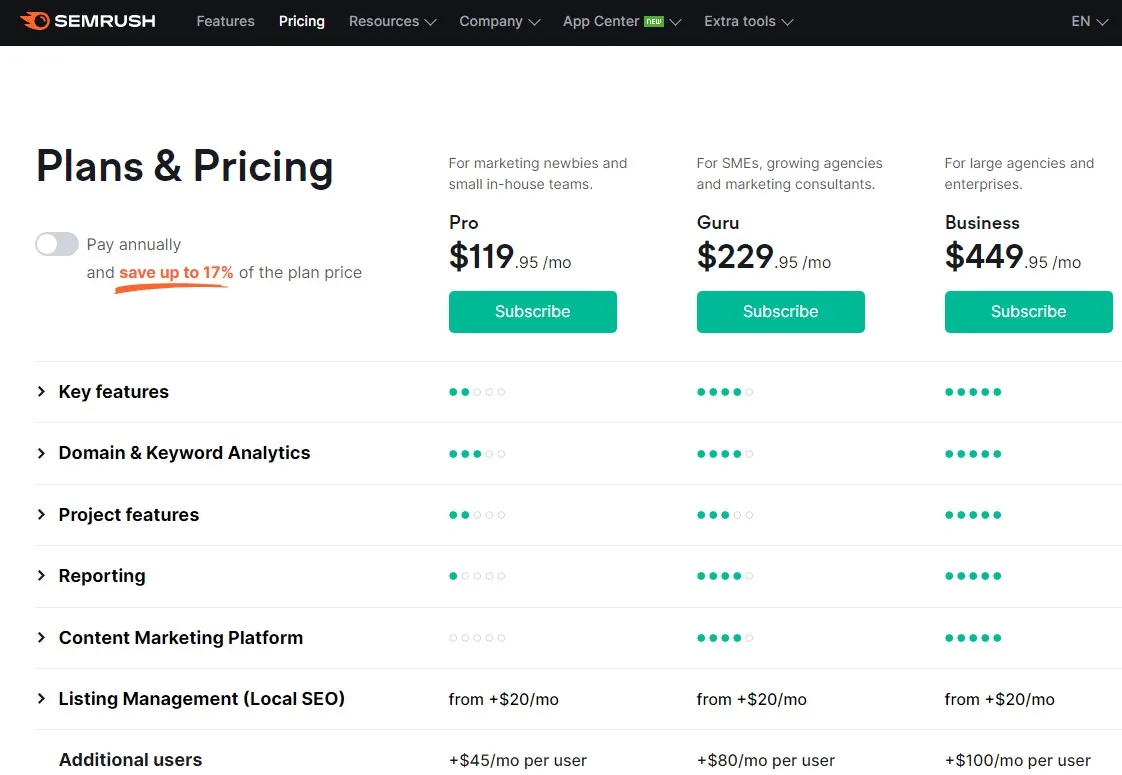This screenshot has height=775, width=1122.
Task: Click '+$45/mo per user' value
Action: coord(518,760)
